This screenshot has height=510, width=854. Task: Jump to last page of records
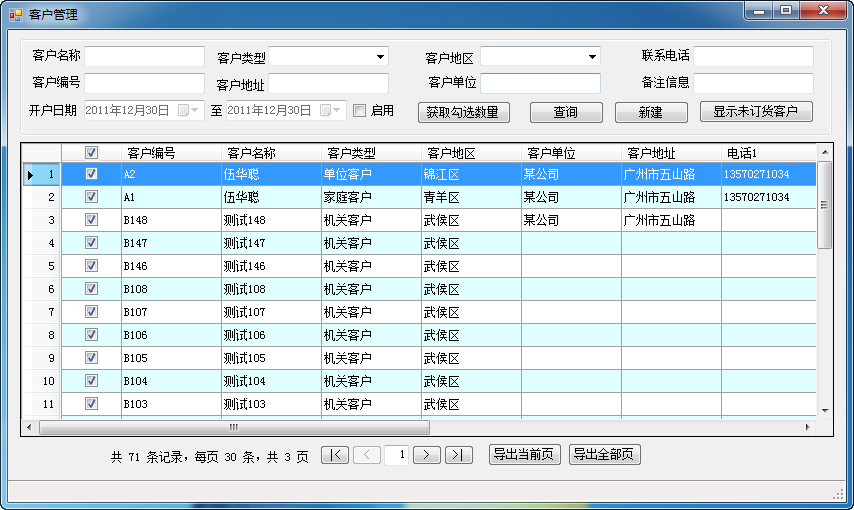(x=459, y=454)
